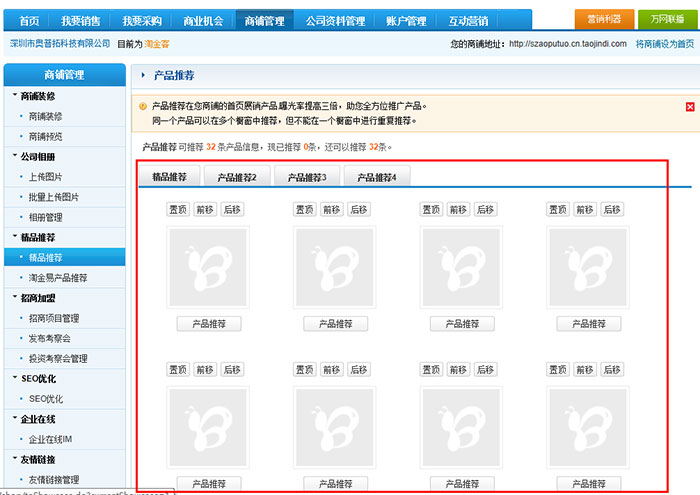Open 淘金易产品推荐 in the sidebar
Viewport: 700px width, 495px height.
pos(58,278)
